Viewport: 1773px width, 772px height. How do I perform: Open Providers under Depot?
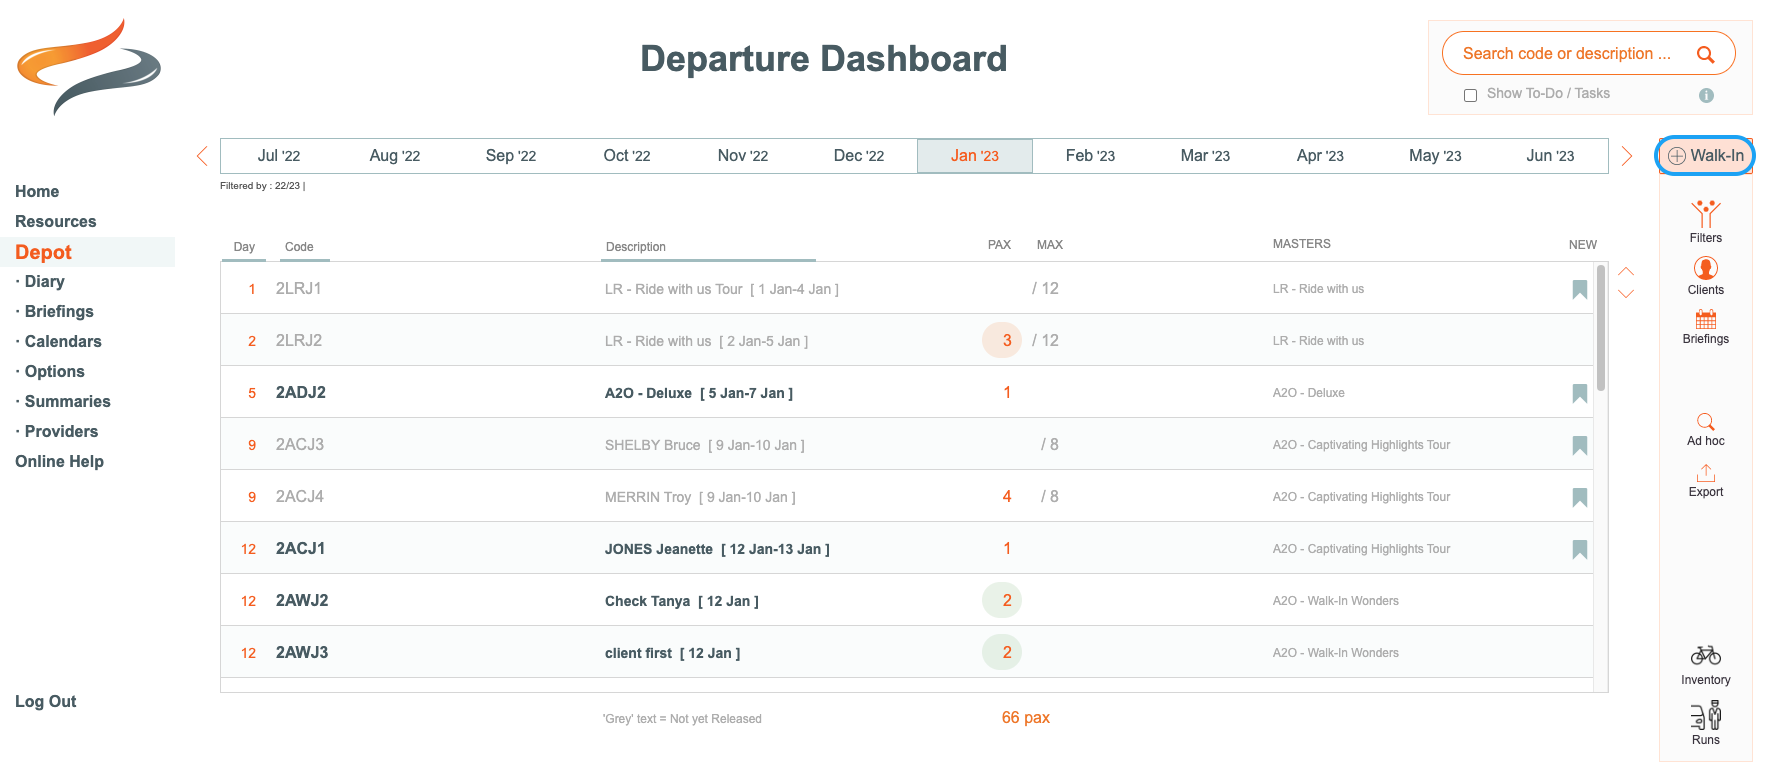62,432
